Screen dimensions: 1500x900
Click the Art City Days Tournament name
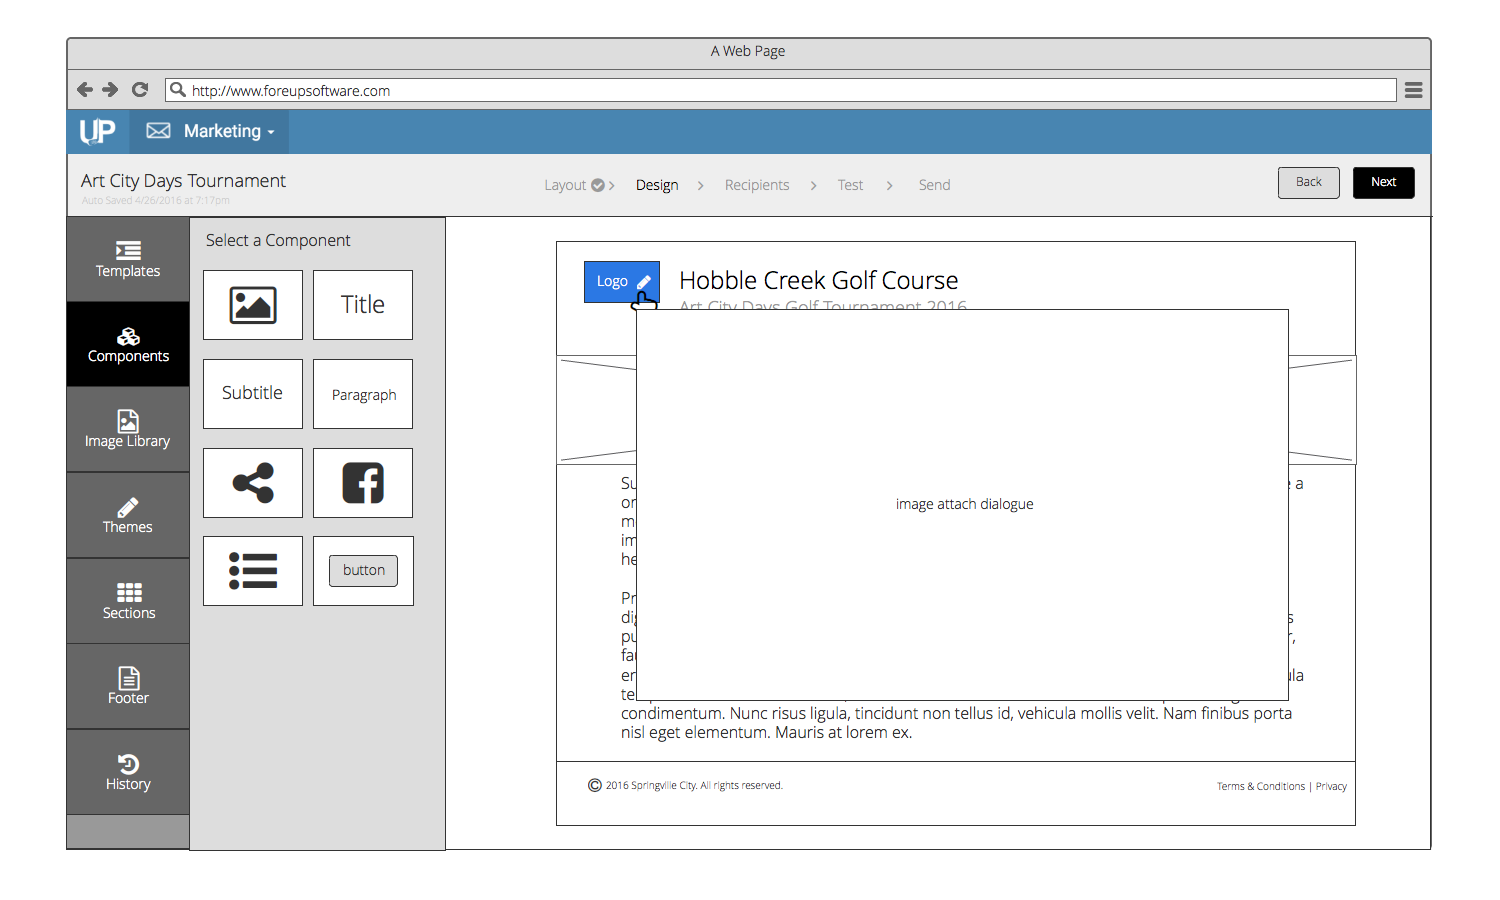tap(183, 181)
